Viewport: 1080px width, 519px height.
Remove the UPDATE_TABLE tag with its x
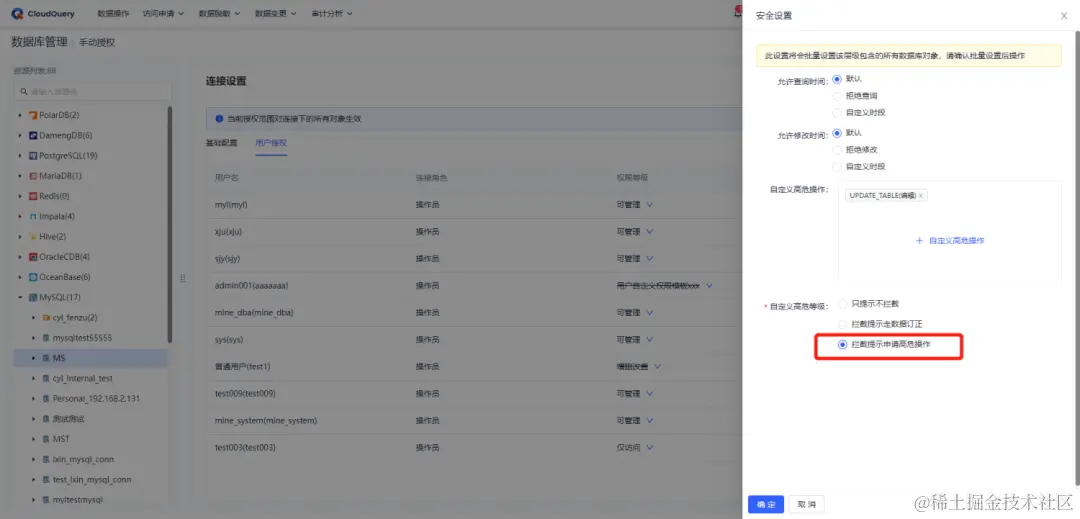(920, 195)
